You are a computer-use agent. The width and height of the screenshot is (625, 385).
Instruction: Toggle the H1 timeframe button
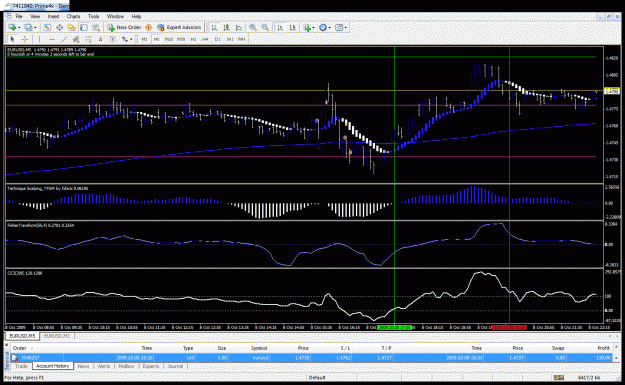pos(193,39)
